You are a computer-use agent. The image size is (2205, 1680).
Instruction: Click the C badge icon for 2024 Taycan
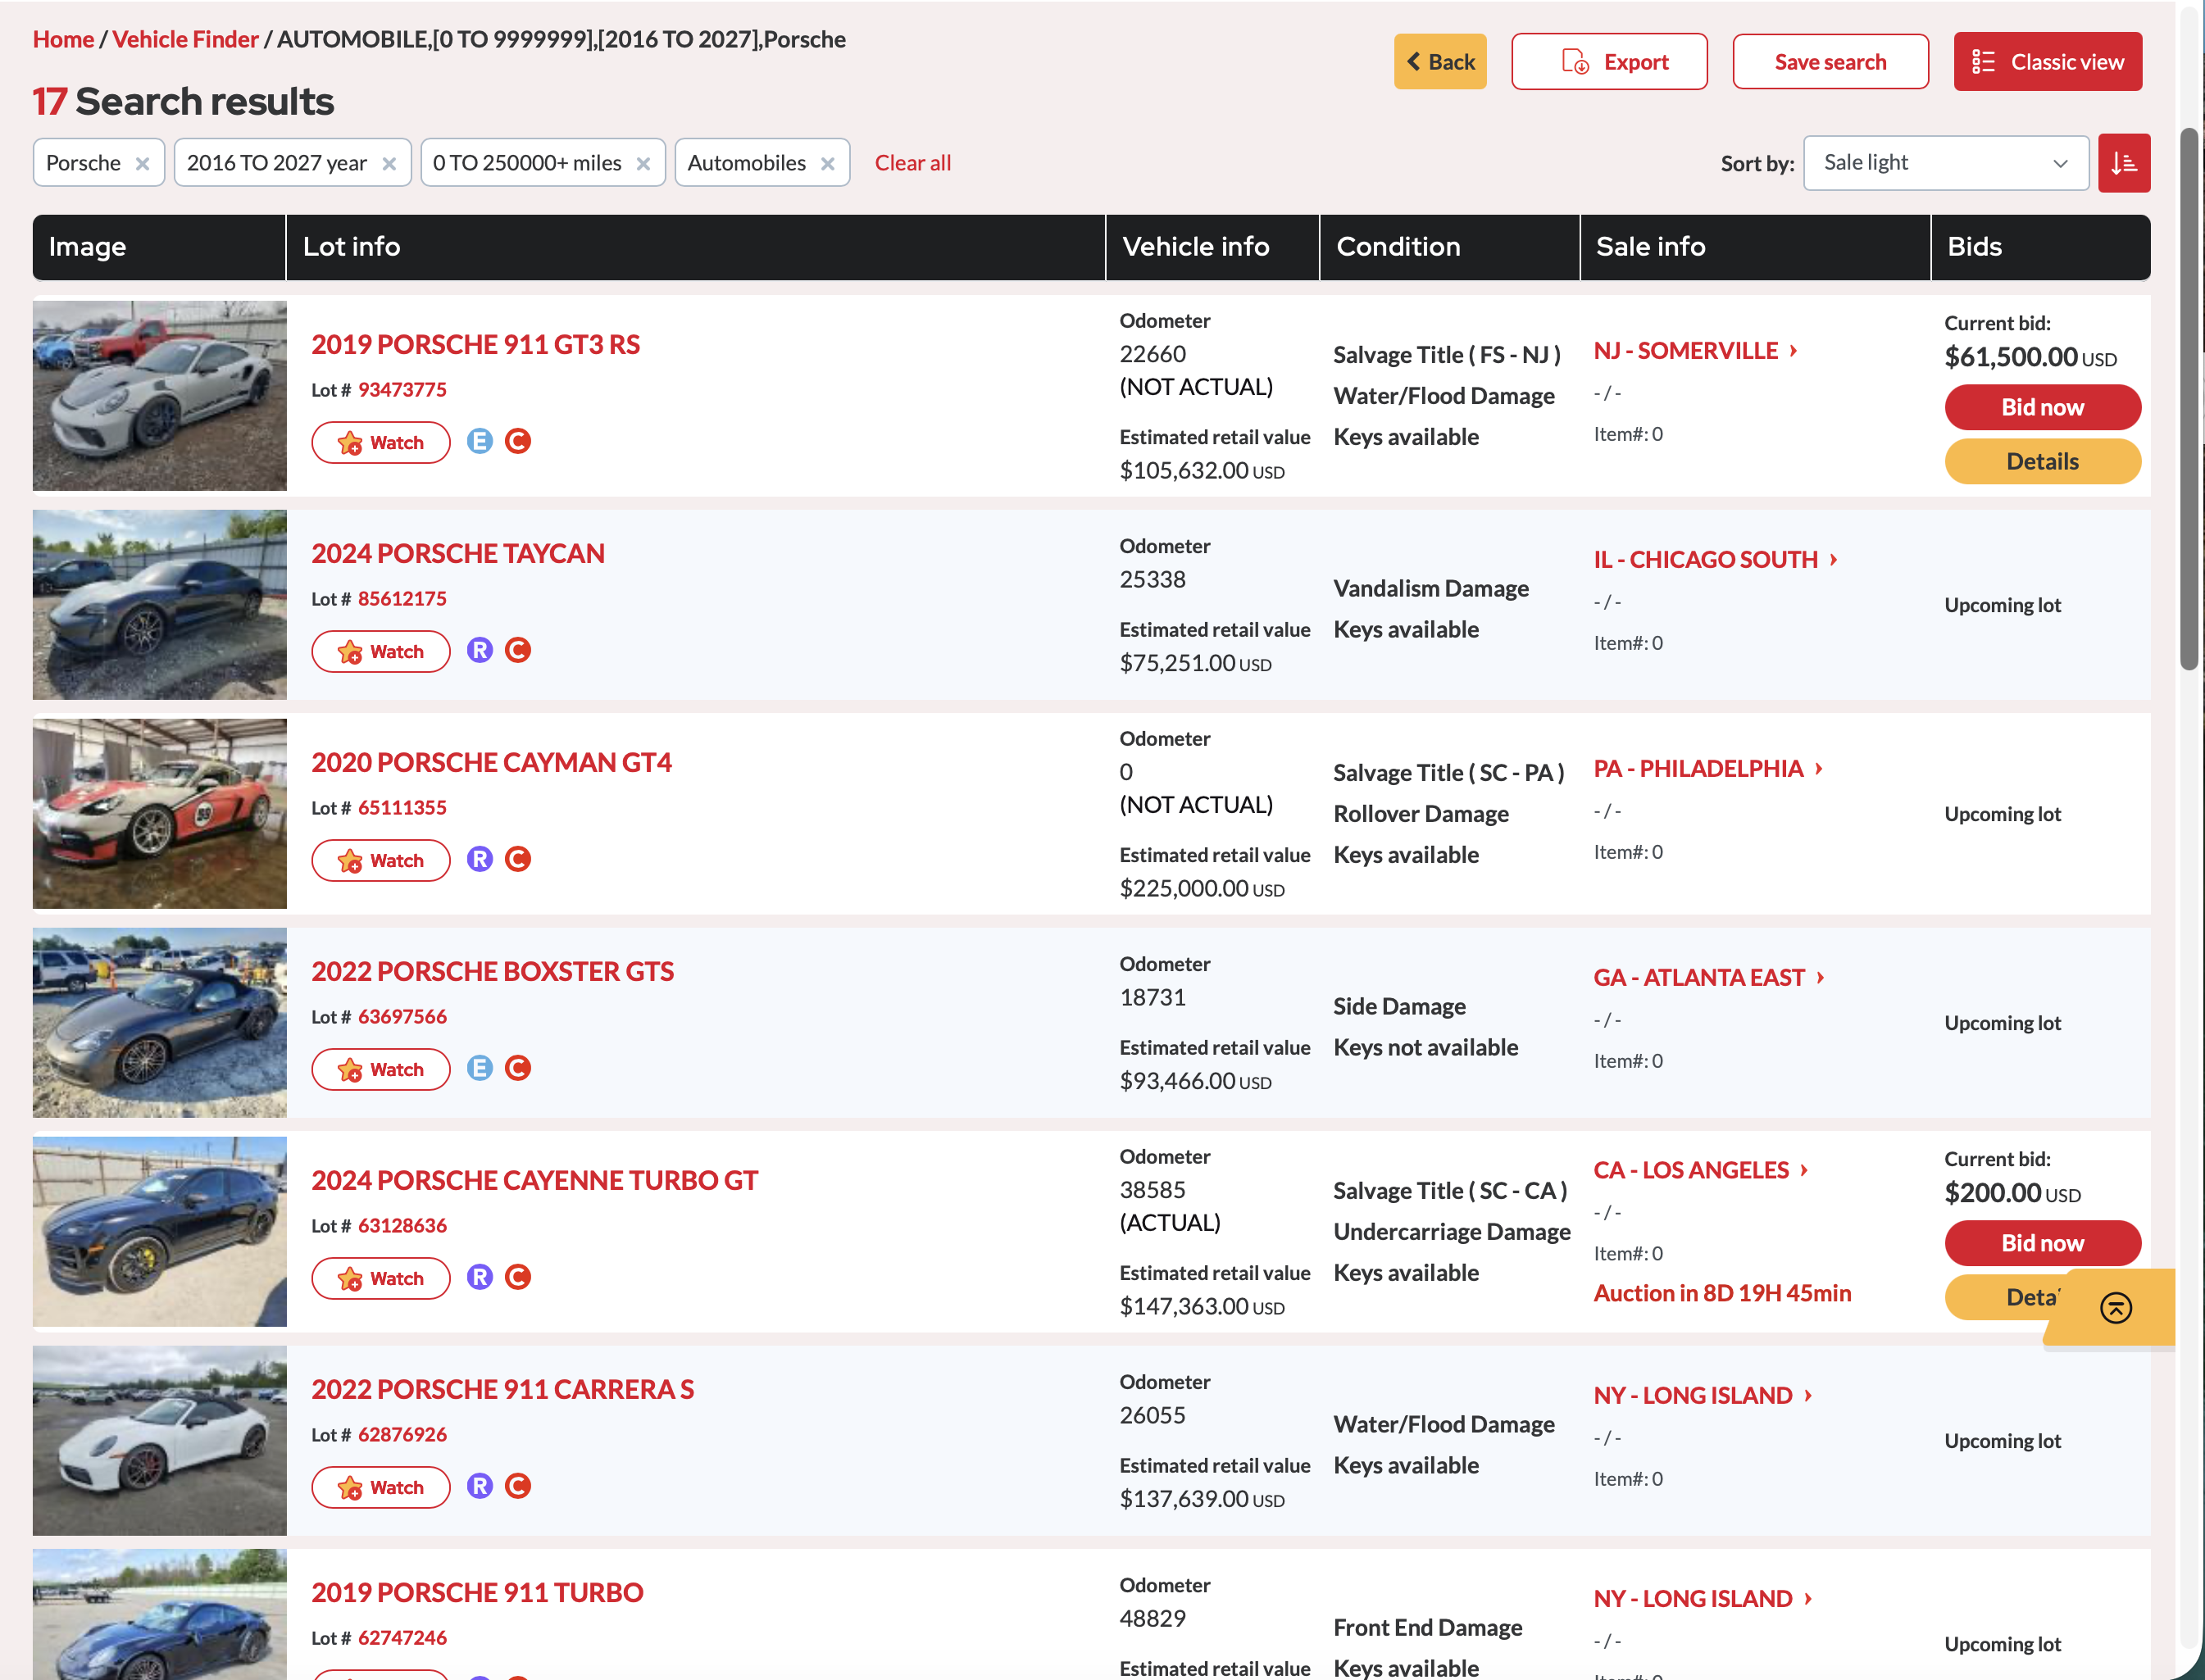[x=518, y=650]
